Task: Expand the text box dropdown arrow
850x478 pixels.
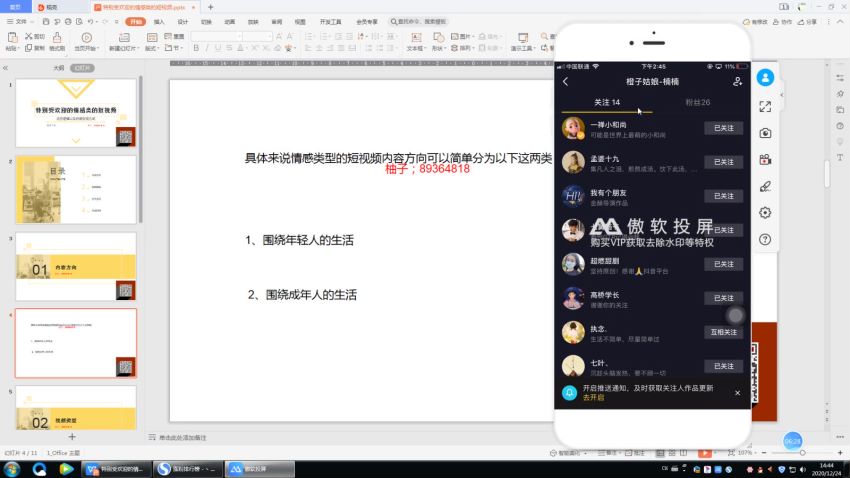Action: (x=424, y=48)
